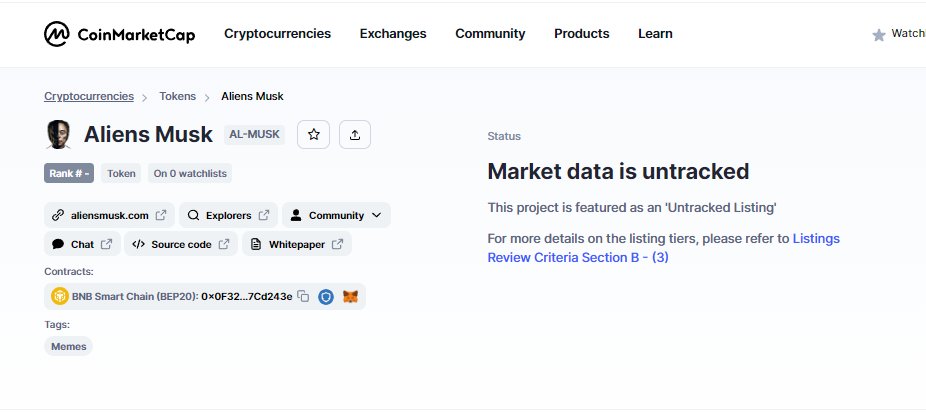Add token to MetaMask fox icon
Viewport: 926px width, 412px height.
[351, 296]
